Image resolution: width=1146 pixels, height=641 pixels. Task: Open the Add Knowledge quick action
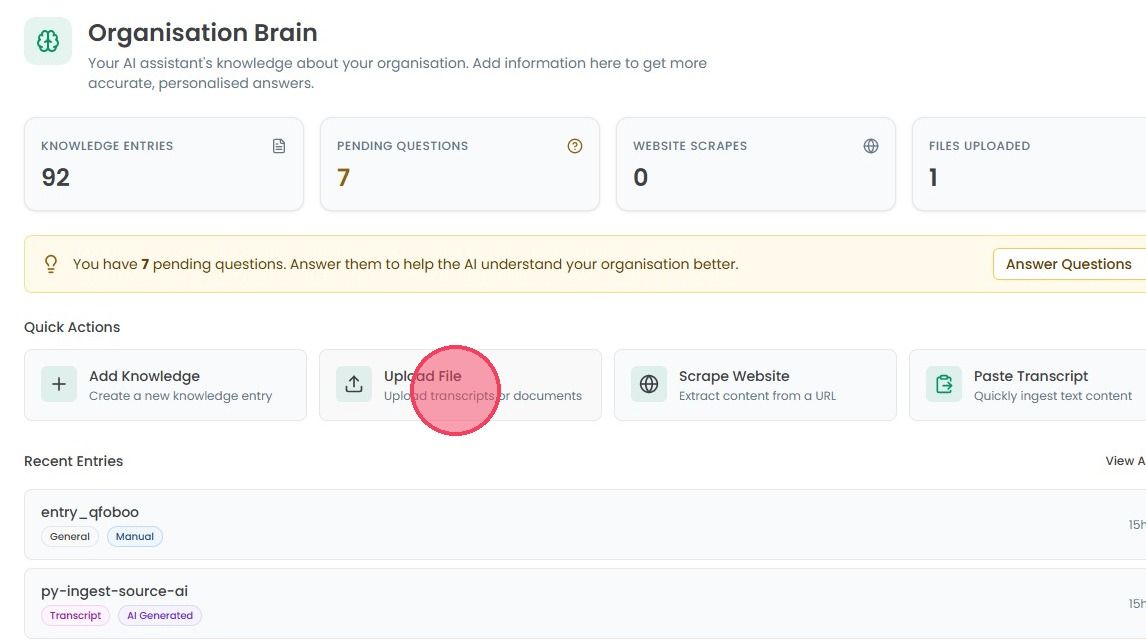click(x=165, y=385)
